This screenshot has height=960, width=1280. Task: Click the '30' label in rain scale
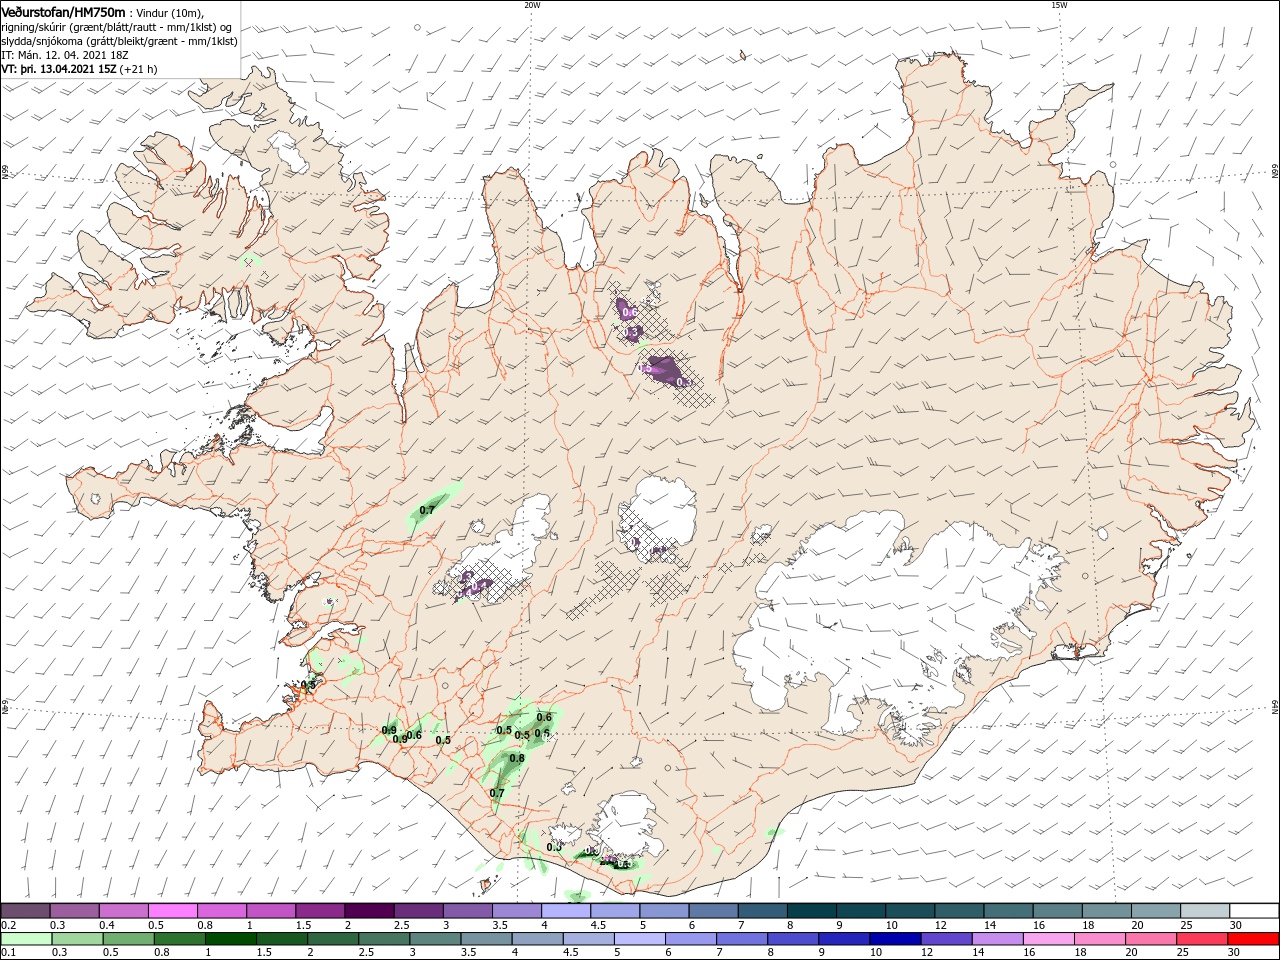click(1234, 953)
